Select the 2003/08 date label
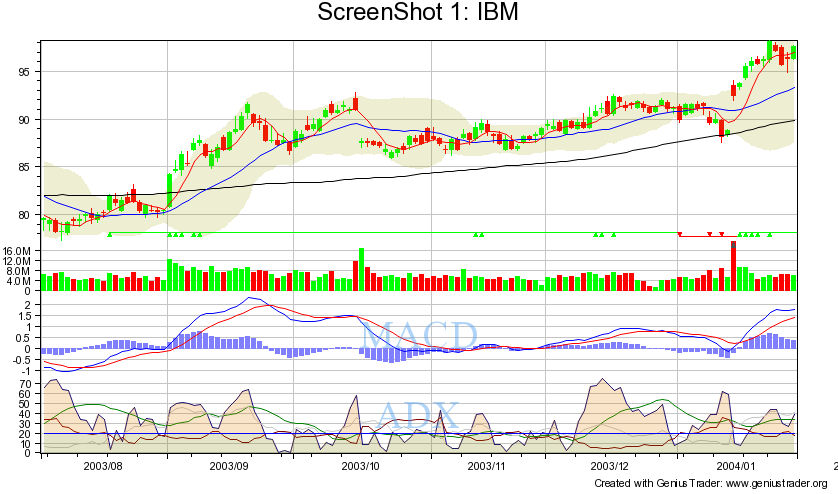Image resolution: width=838 pixels, height=494 pixels. pos(103,466)
